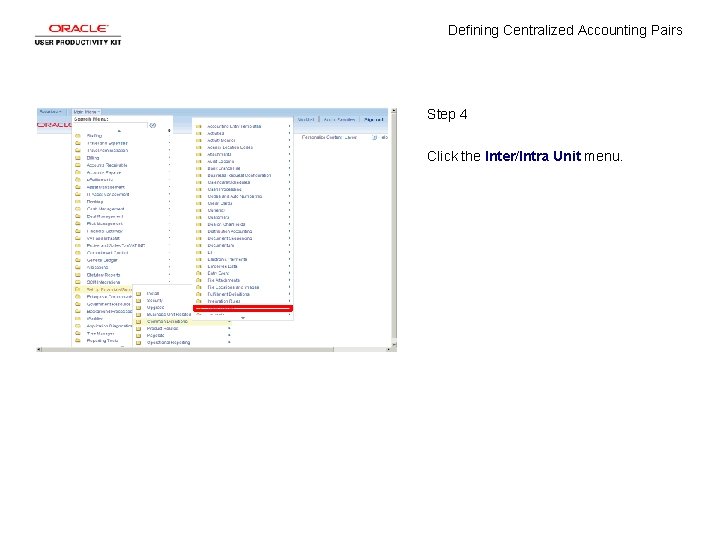Open the General Ledger menu item
Image resolution: width=720 pixels, height=540 pixels.
102,260
